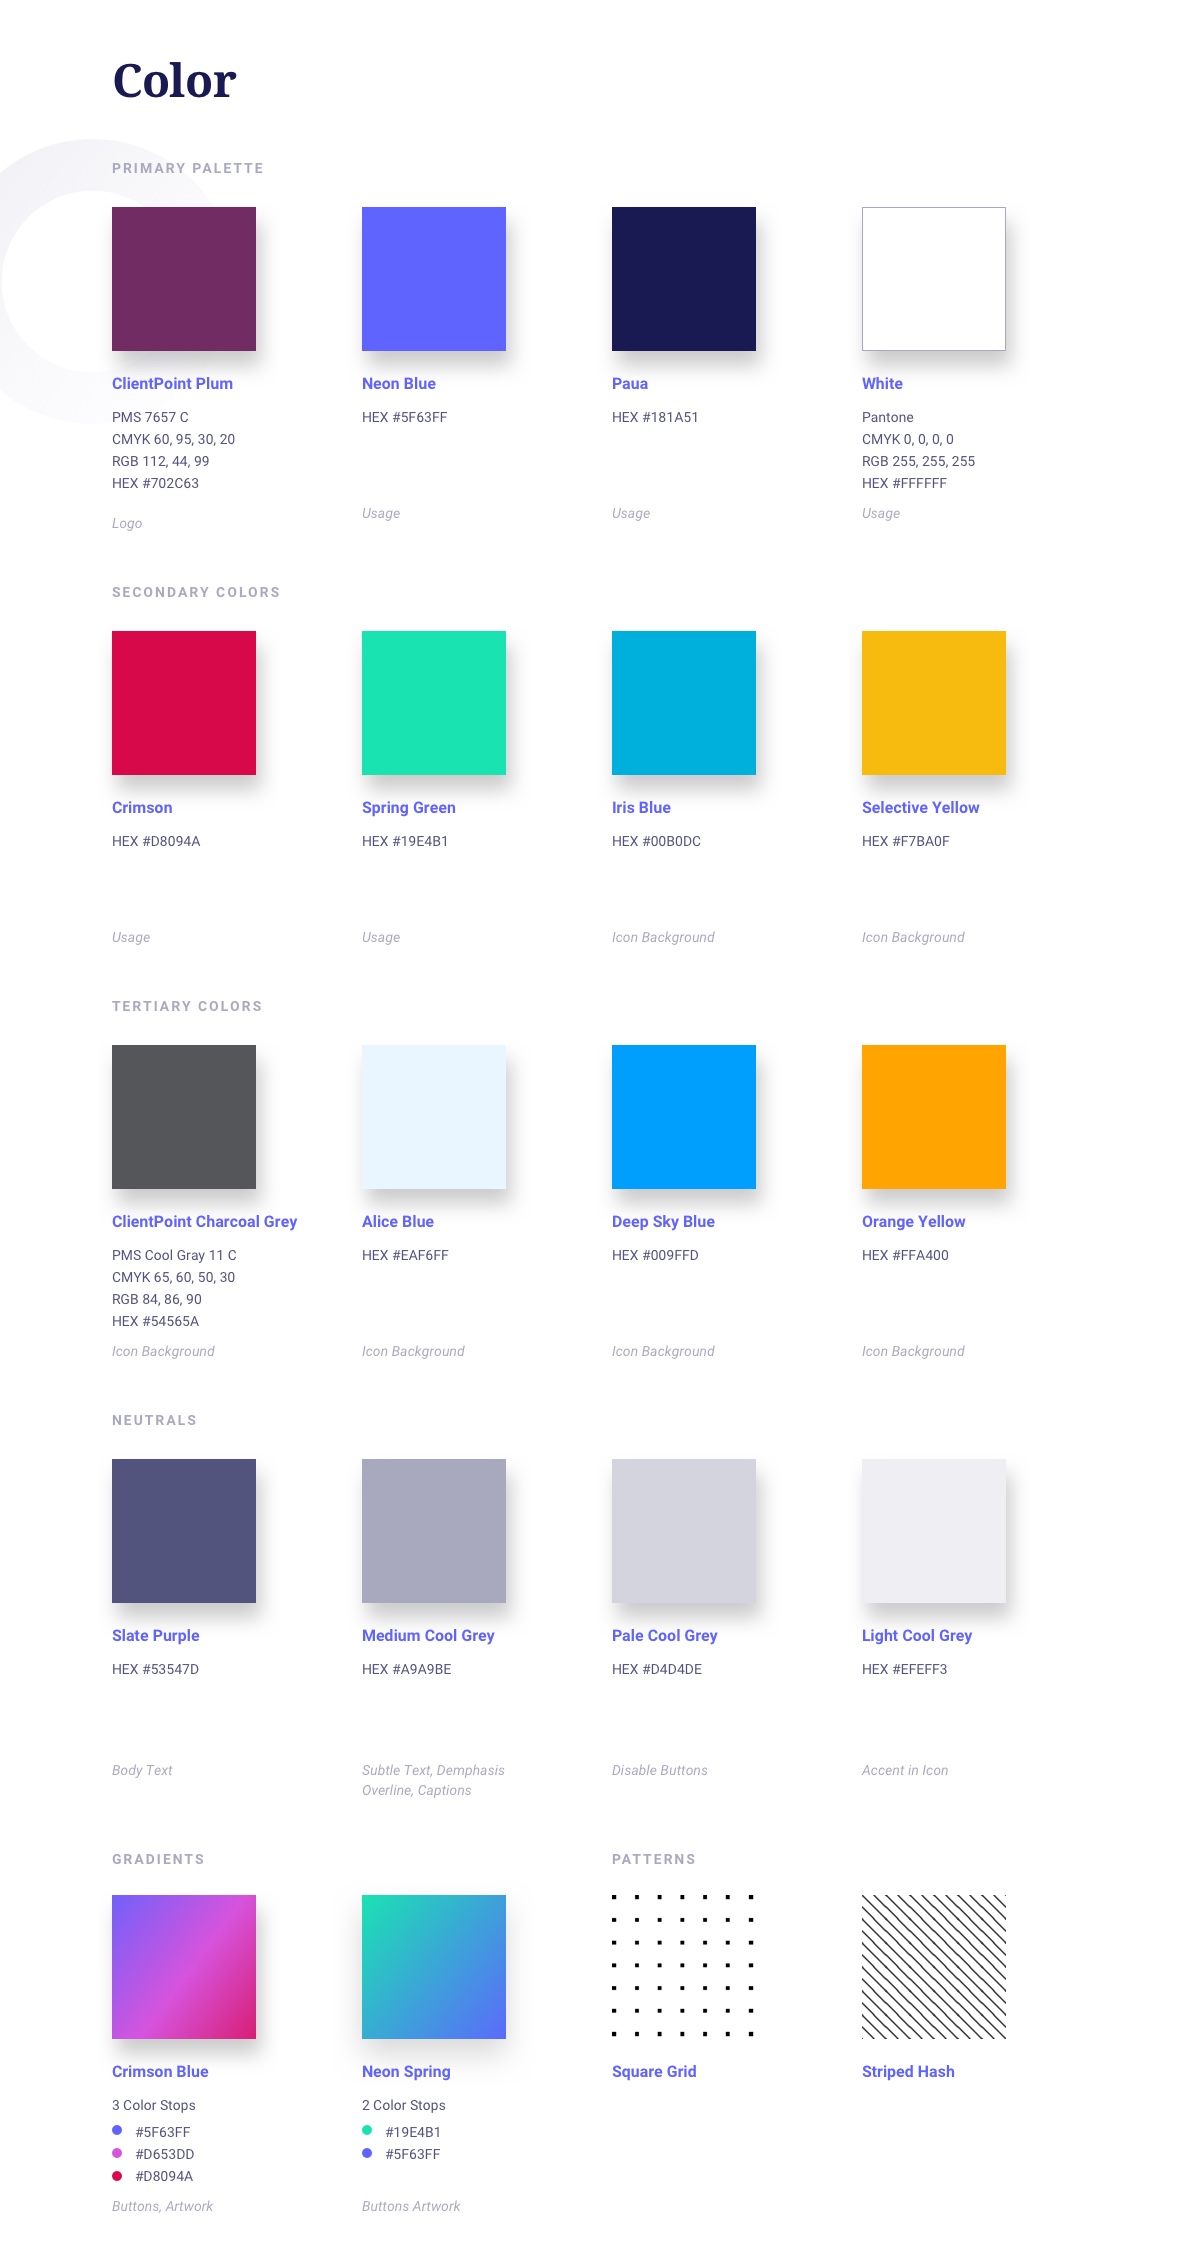Select the Square Grid dot pattern

click(684, 1967)
